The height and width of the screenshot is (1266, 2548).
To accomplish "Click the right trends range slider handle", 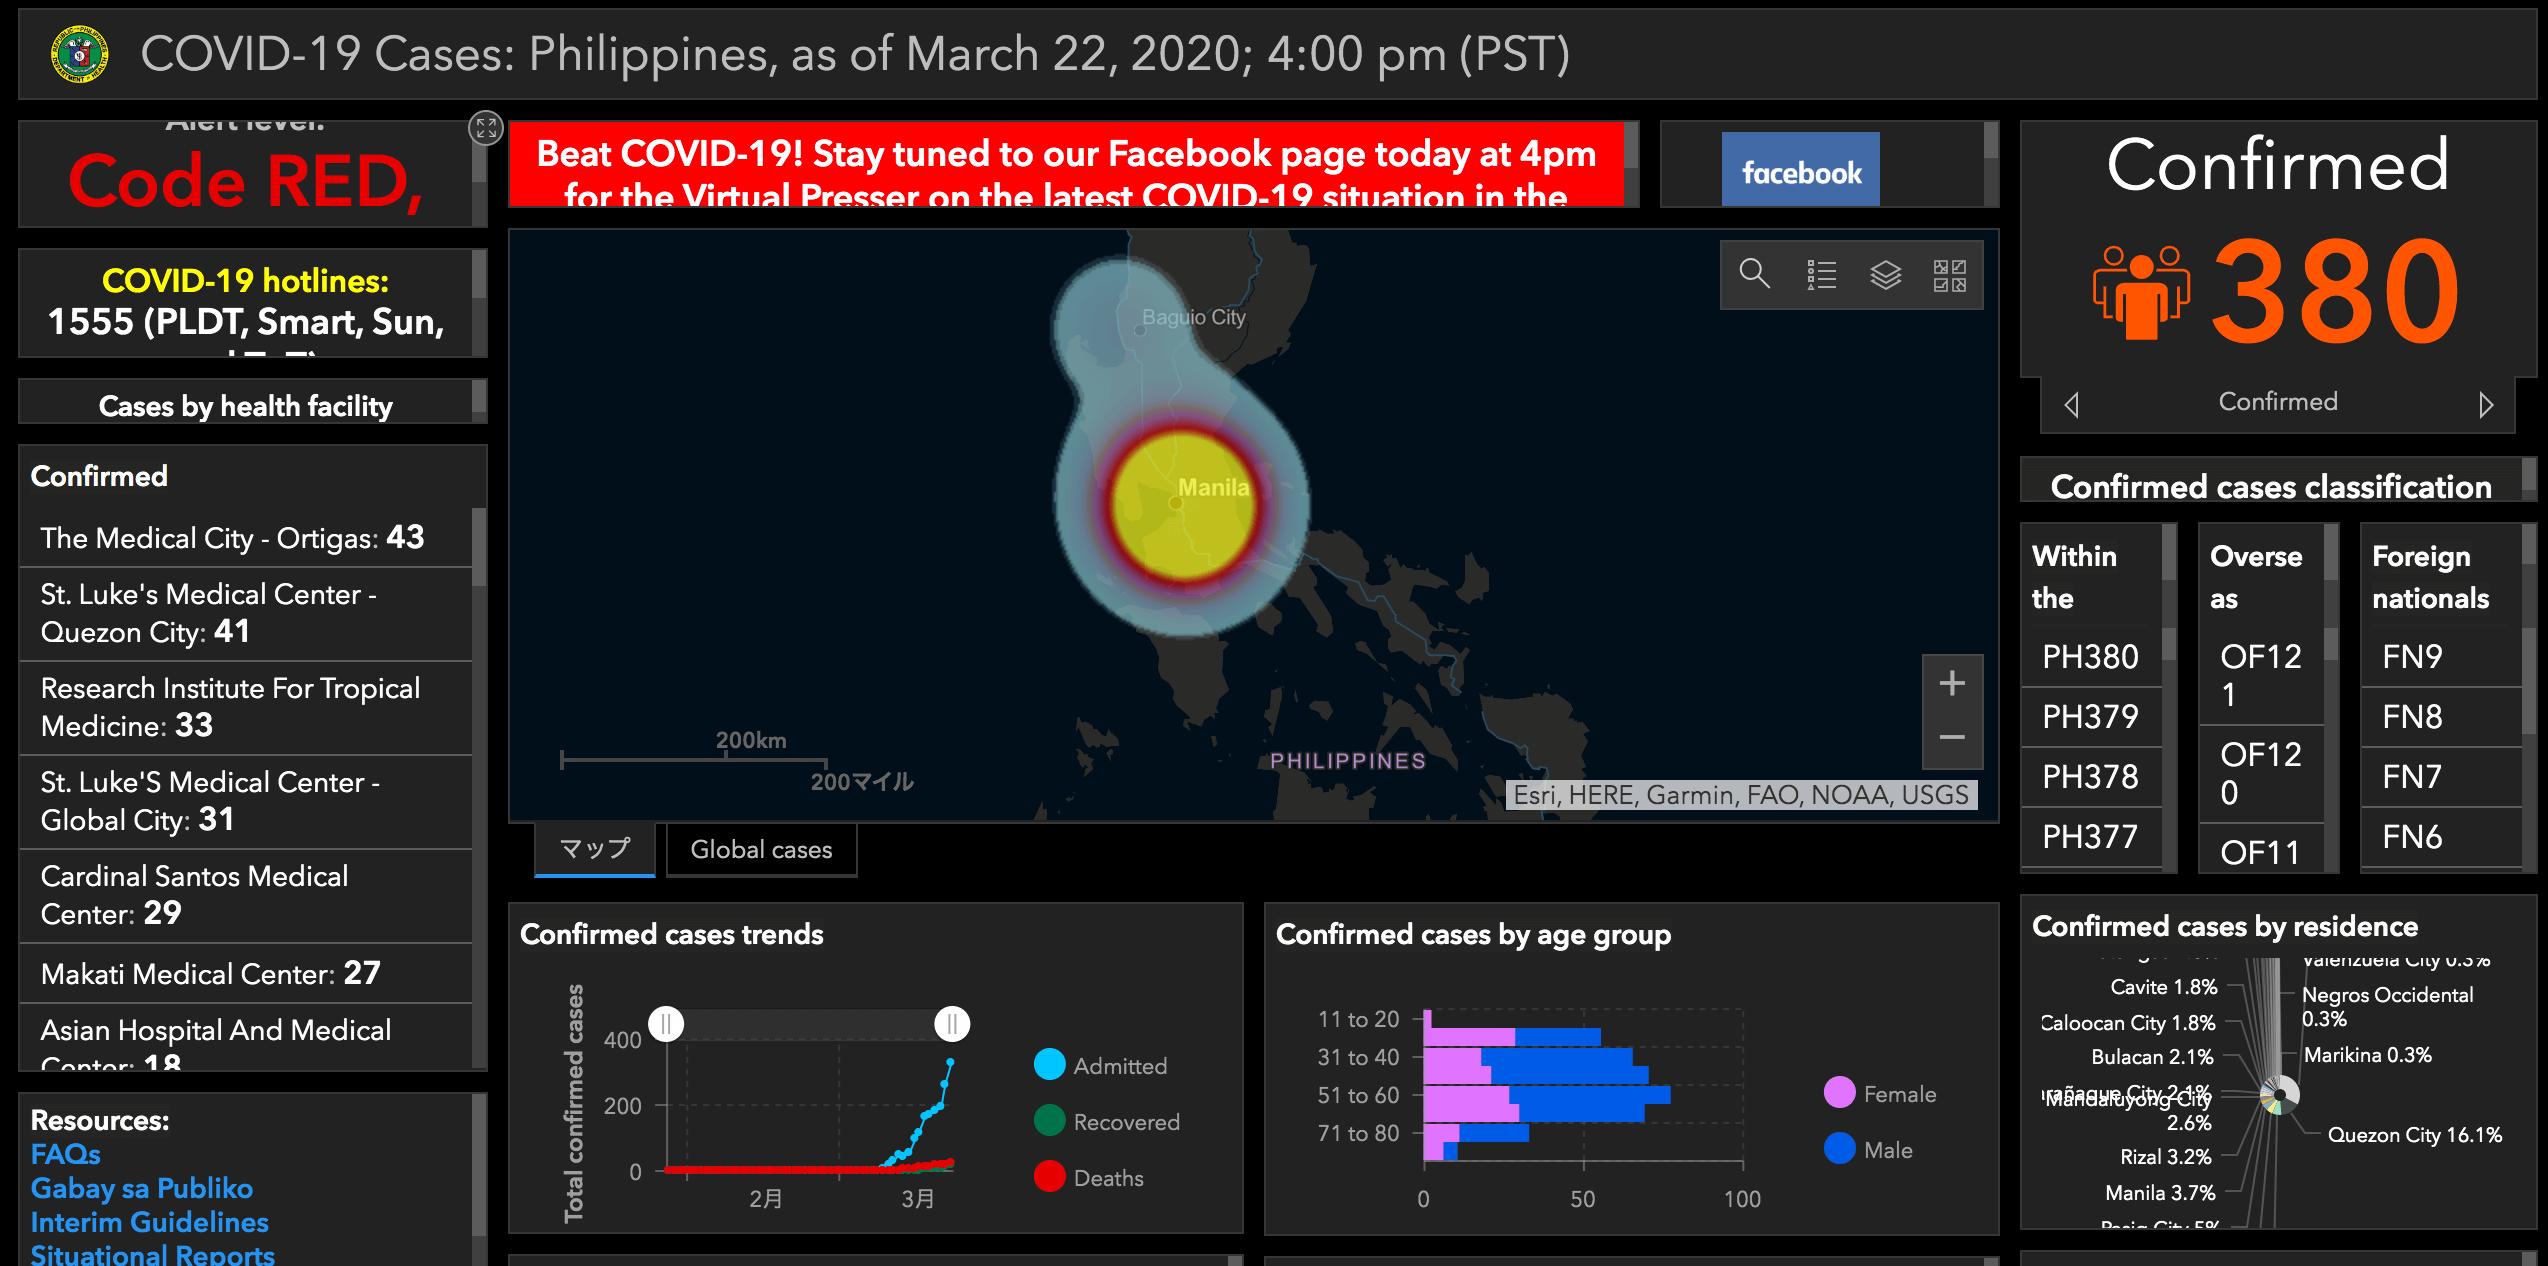I will [952, 1023].
